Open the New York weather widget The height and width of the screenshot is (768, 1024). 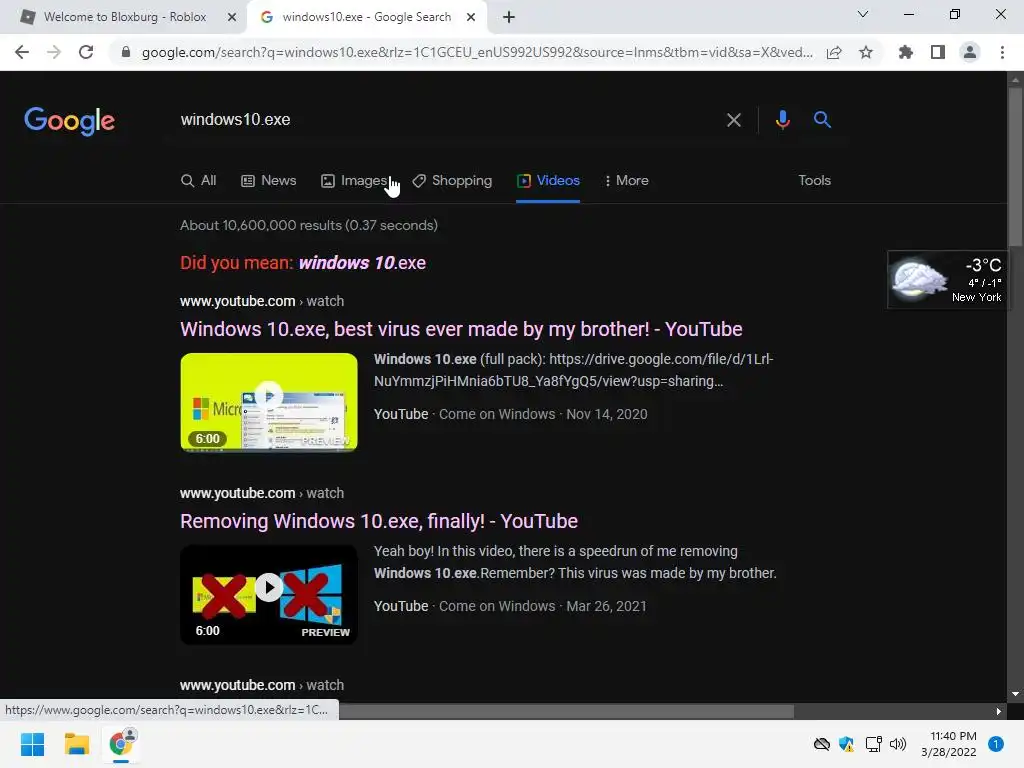[947, 280]
